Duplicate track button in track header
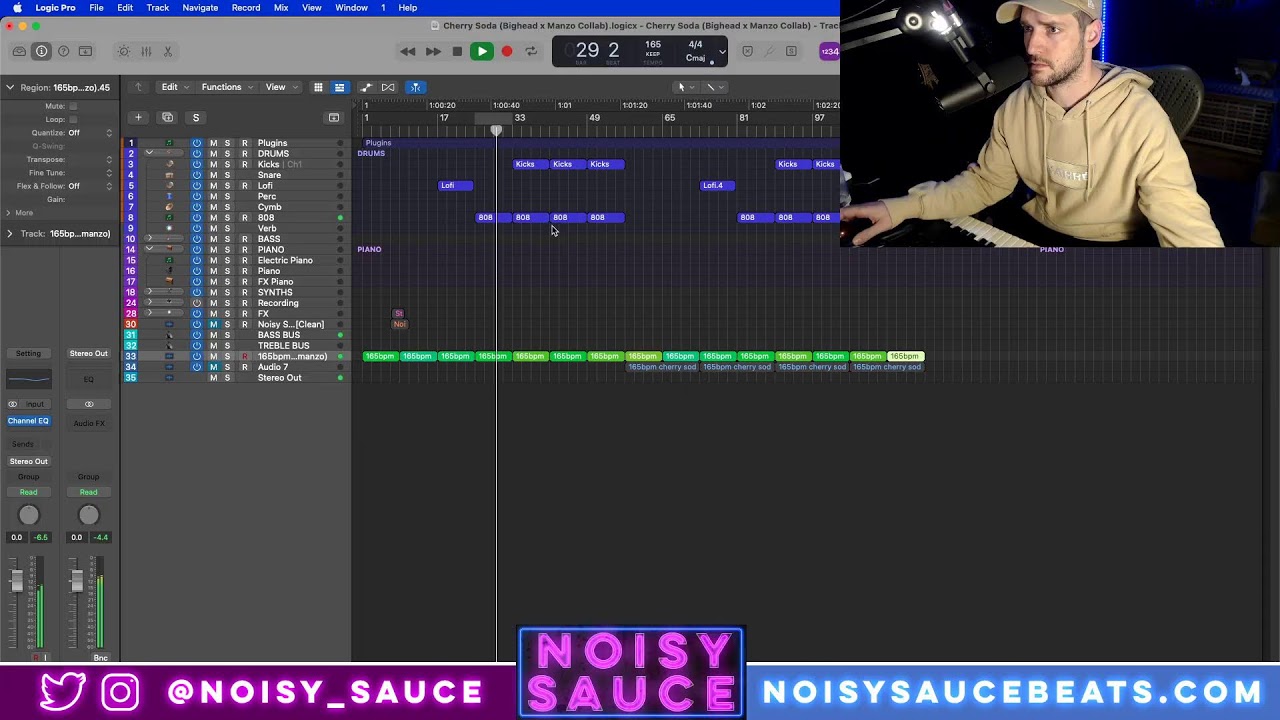This screenshot has width=1280, height=720. (x=167, y=118)
